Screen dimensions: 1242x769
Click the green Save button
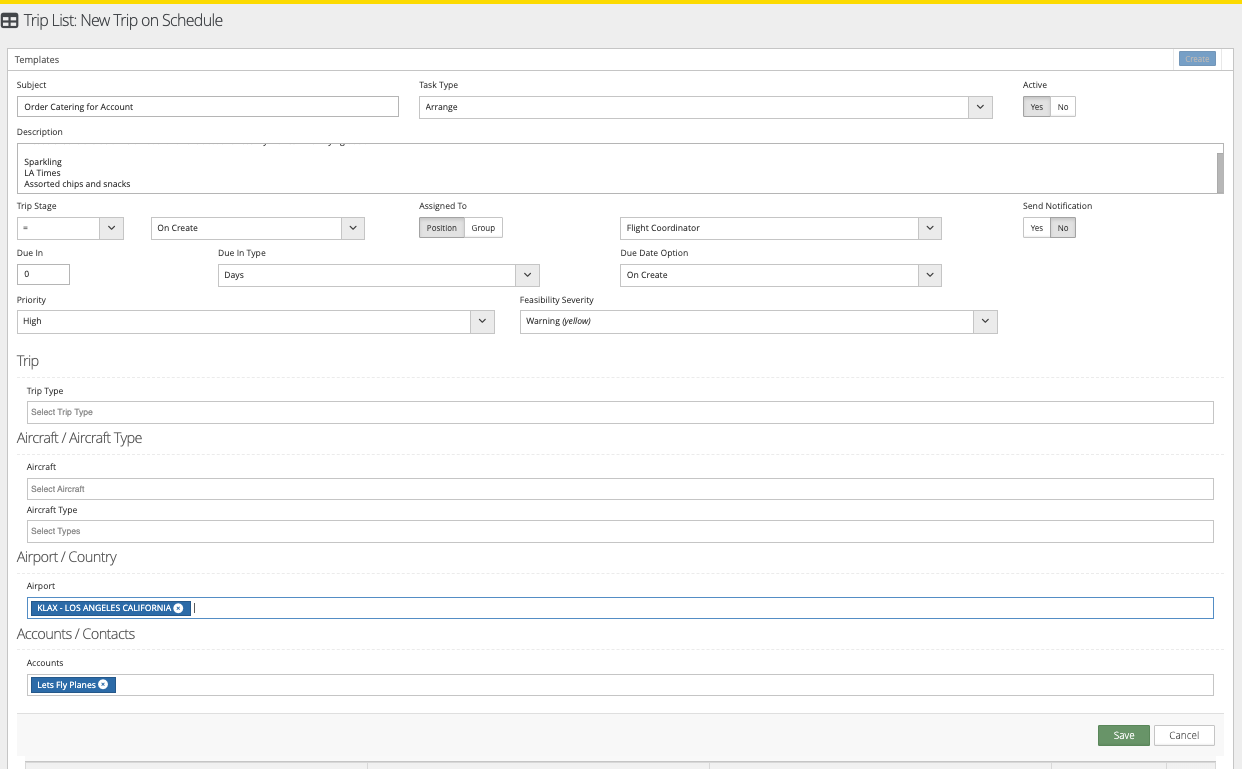(1123, 735)
